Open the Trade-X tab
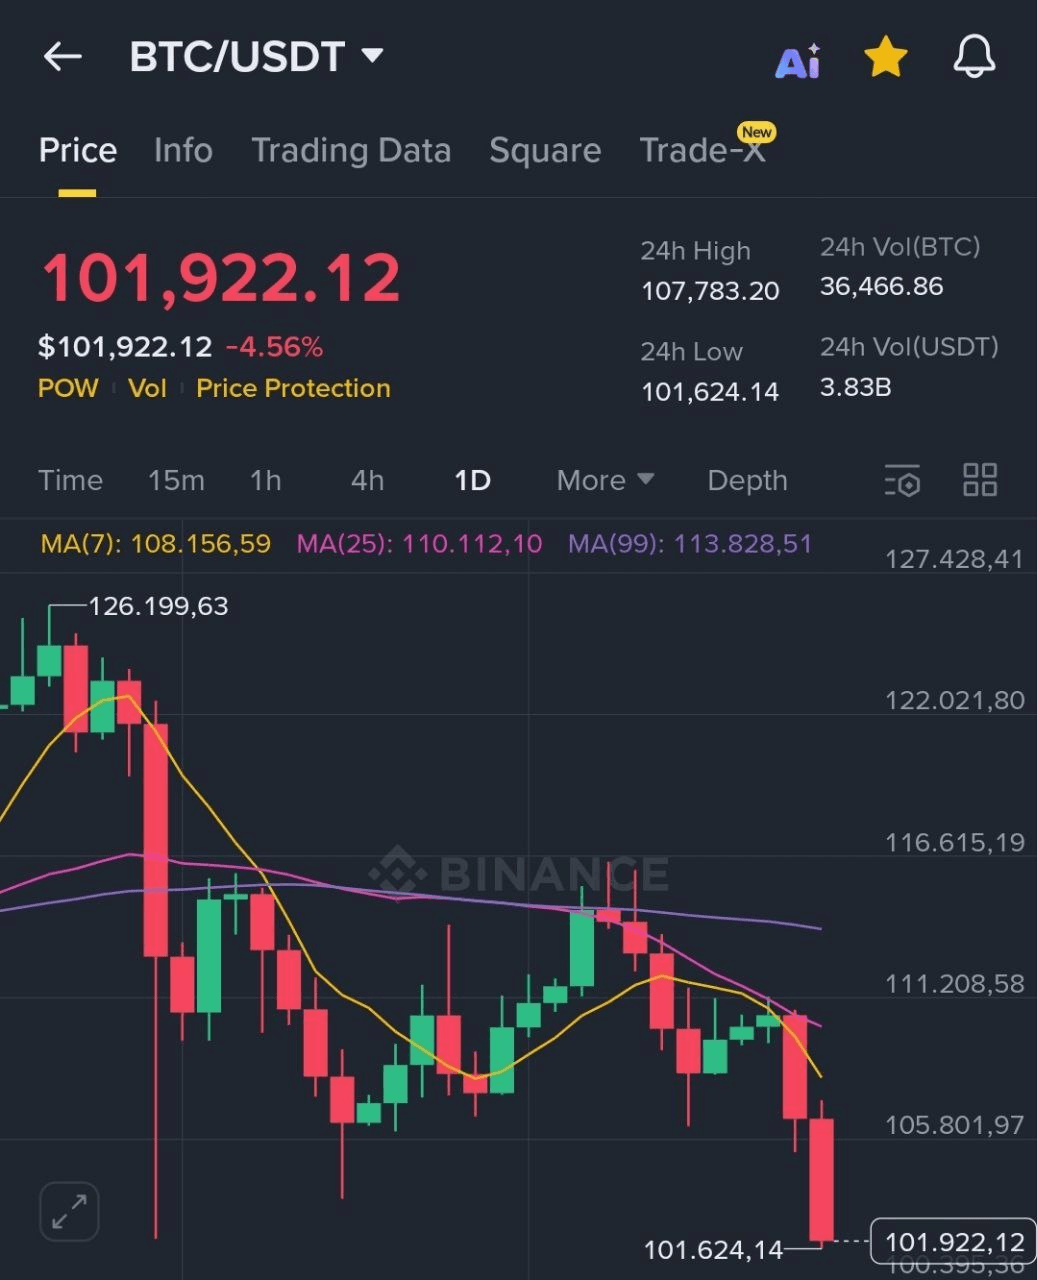This screenshot has width=1037, height=1280. point(703,150)
